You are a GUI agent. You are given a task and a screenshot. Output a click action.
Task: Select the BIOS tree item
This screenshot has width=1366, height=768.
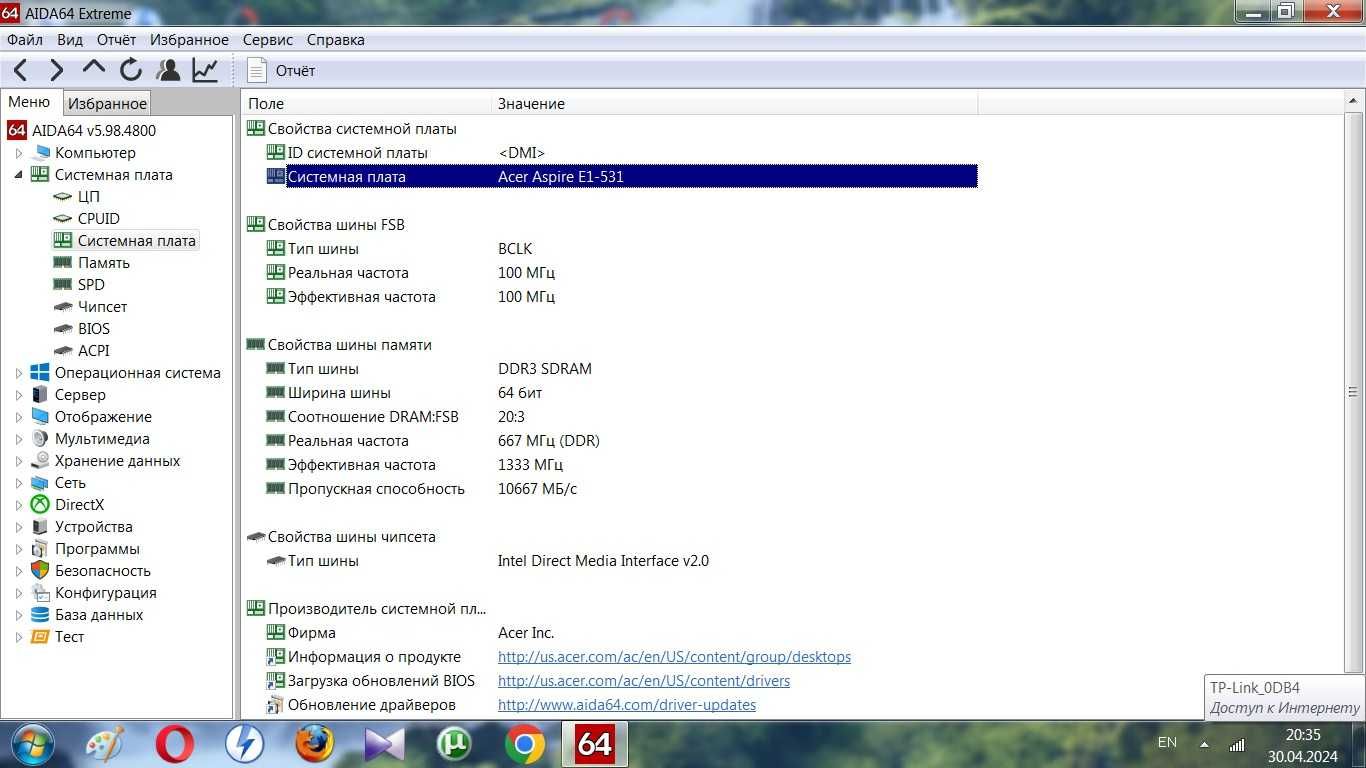click(94, 329)
